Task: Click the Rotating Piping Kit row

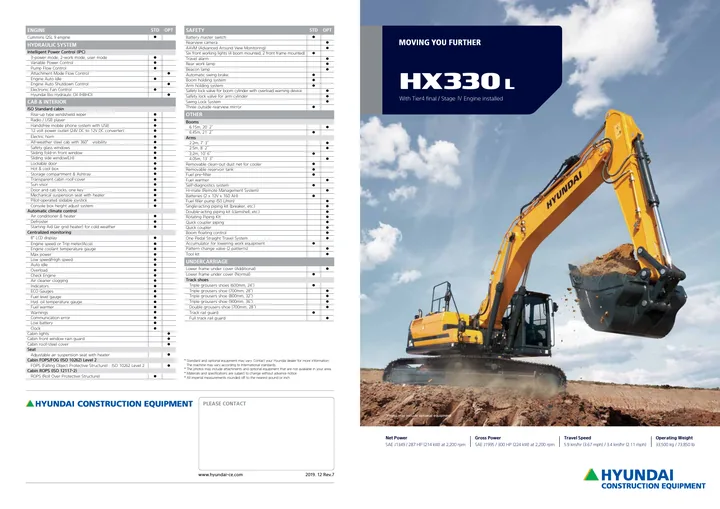Action: pos(259,217)
